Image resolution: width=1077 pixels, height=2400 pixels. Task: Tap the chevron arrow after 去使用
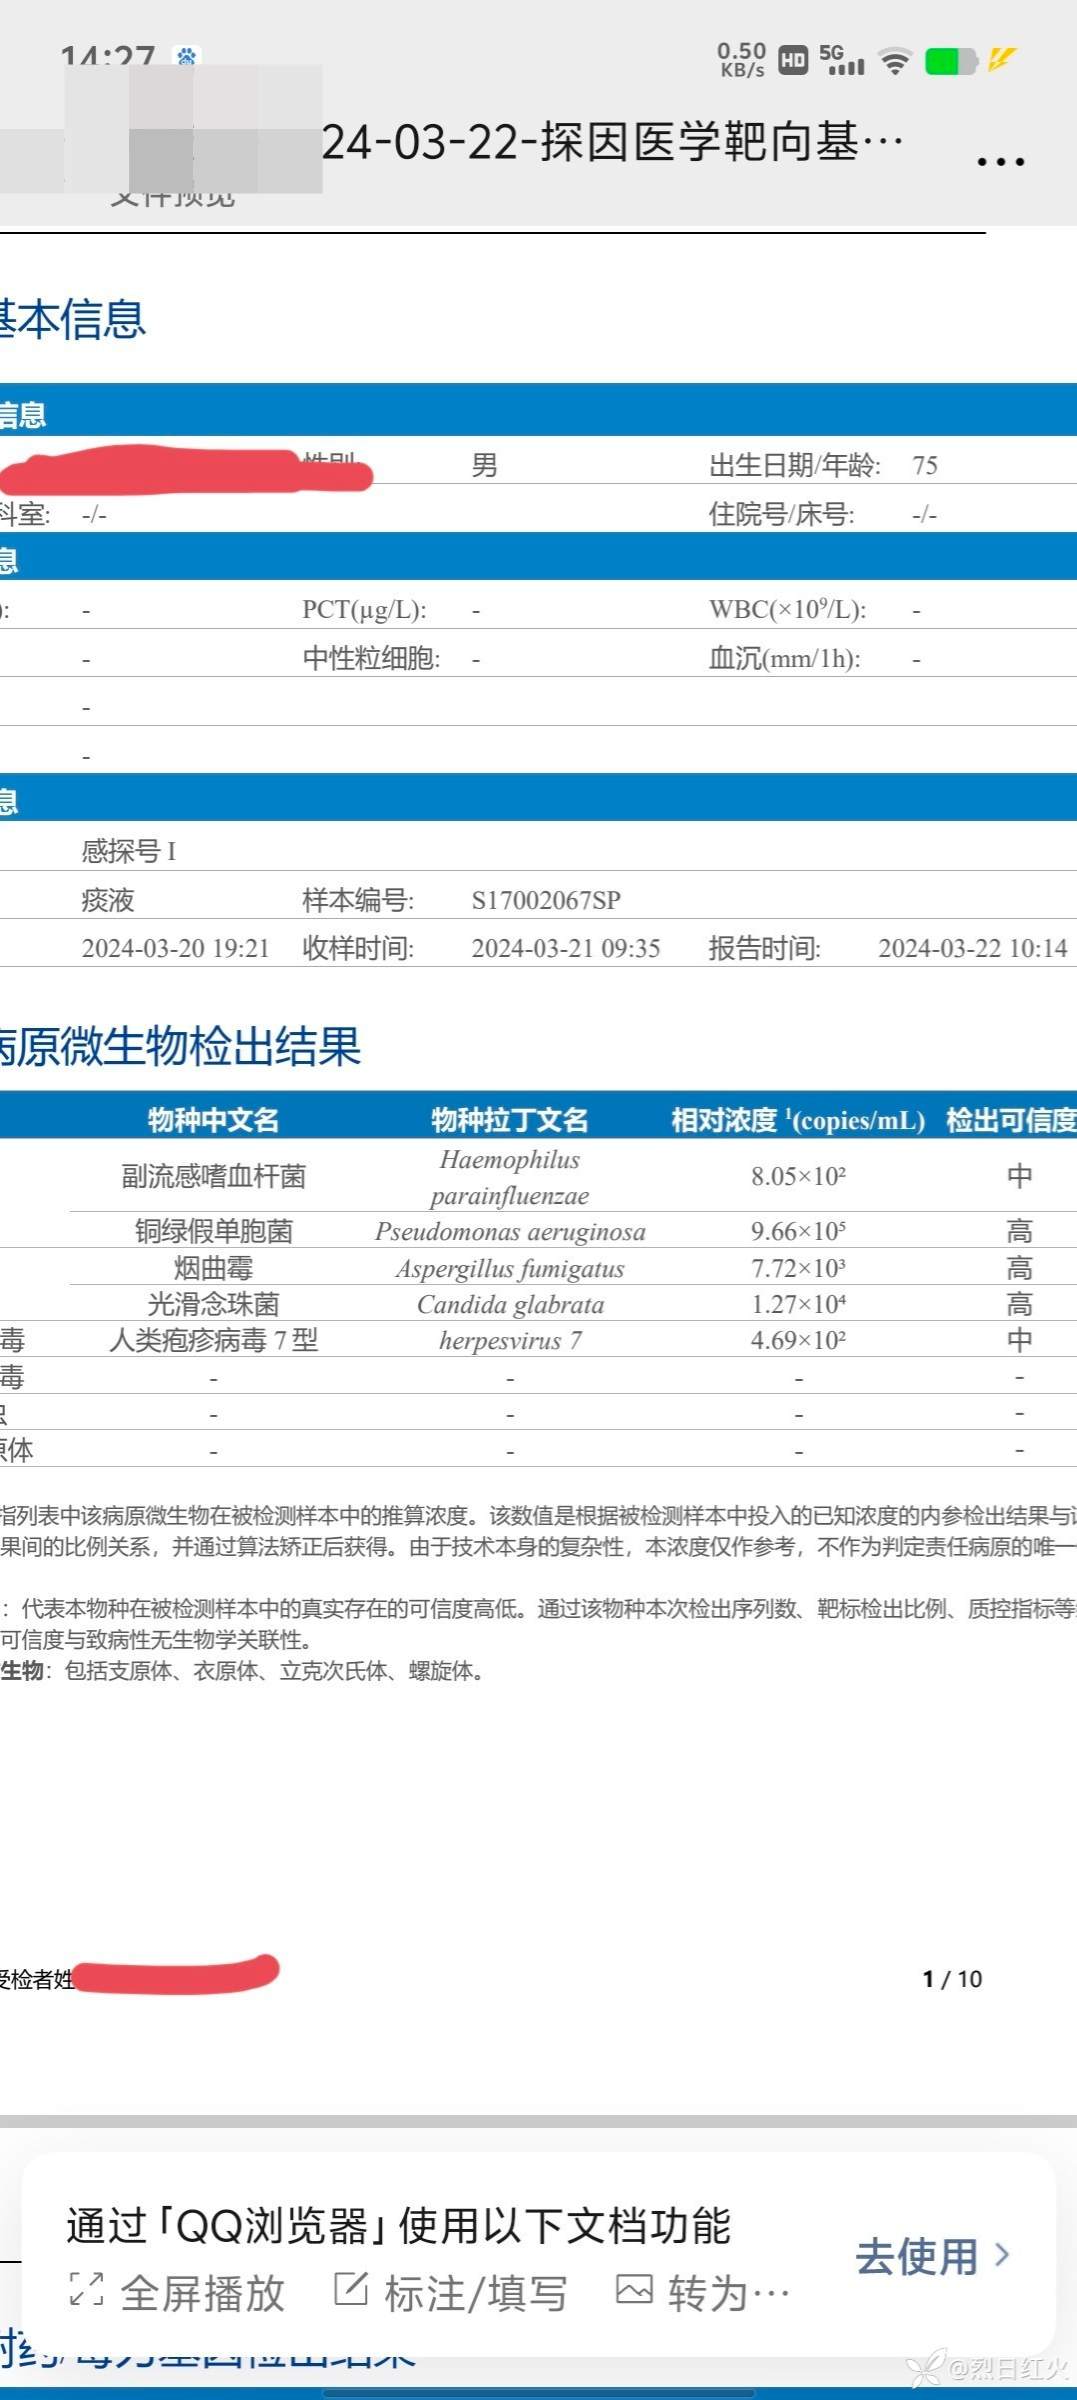pos(1002,2254)
